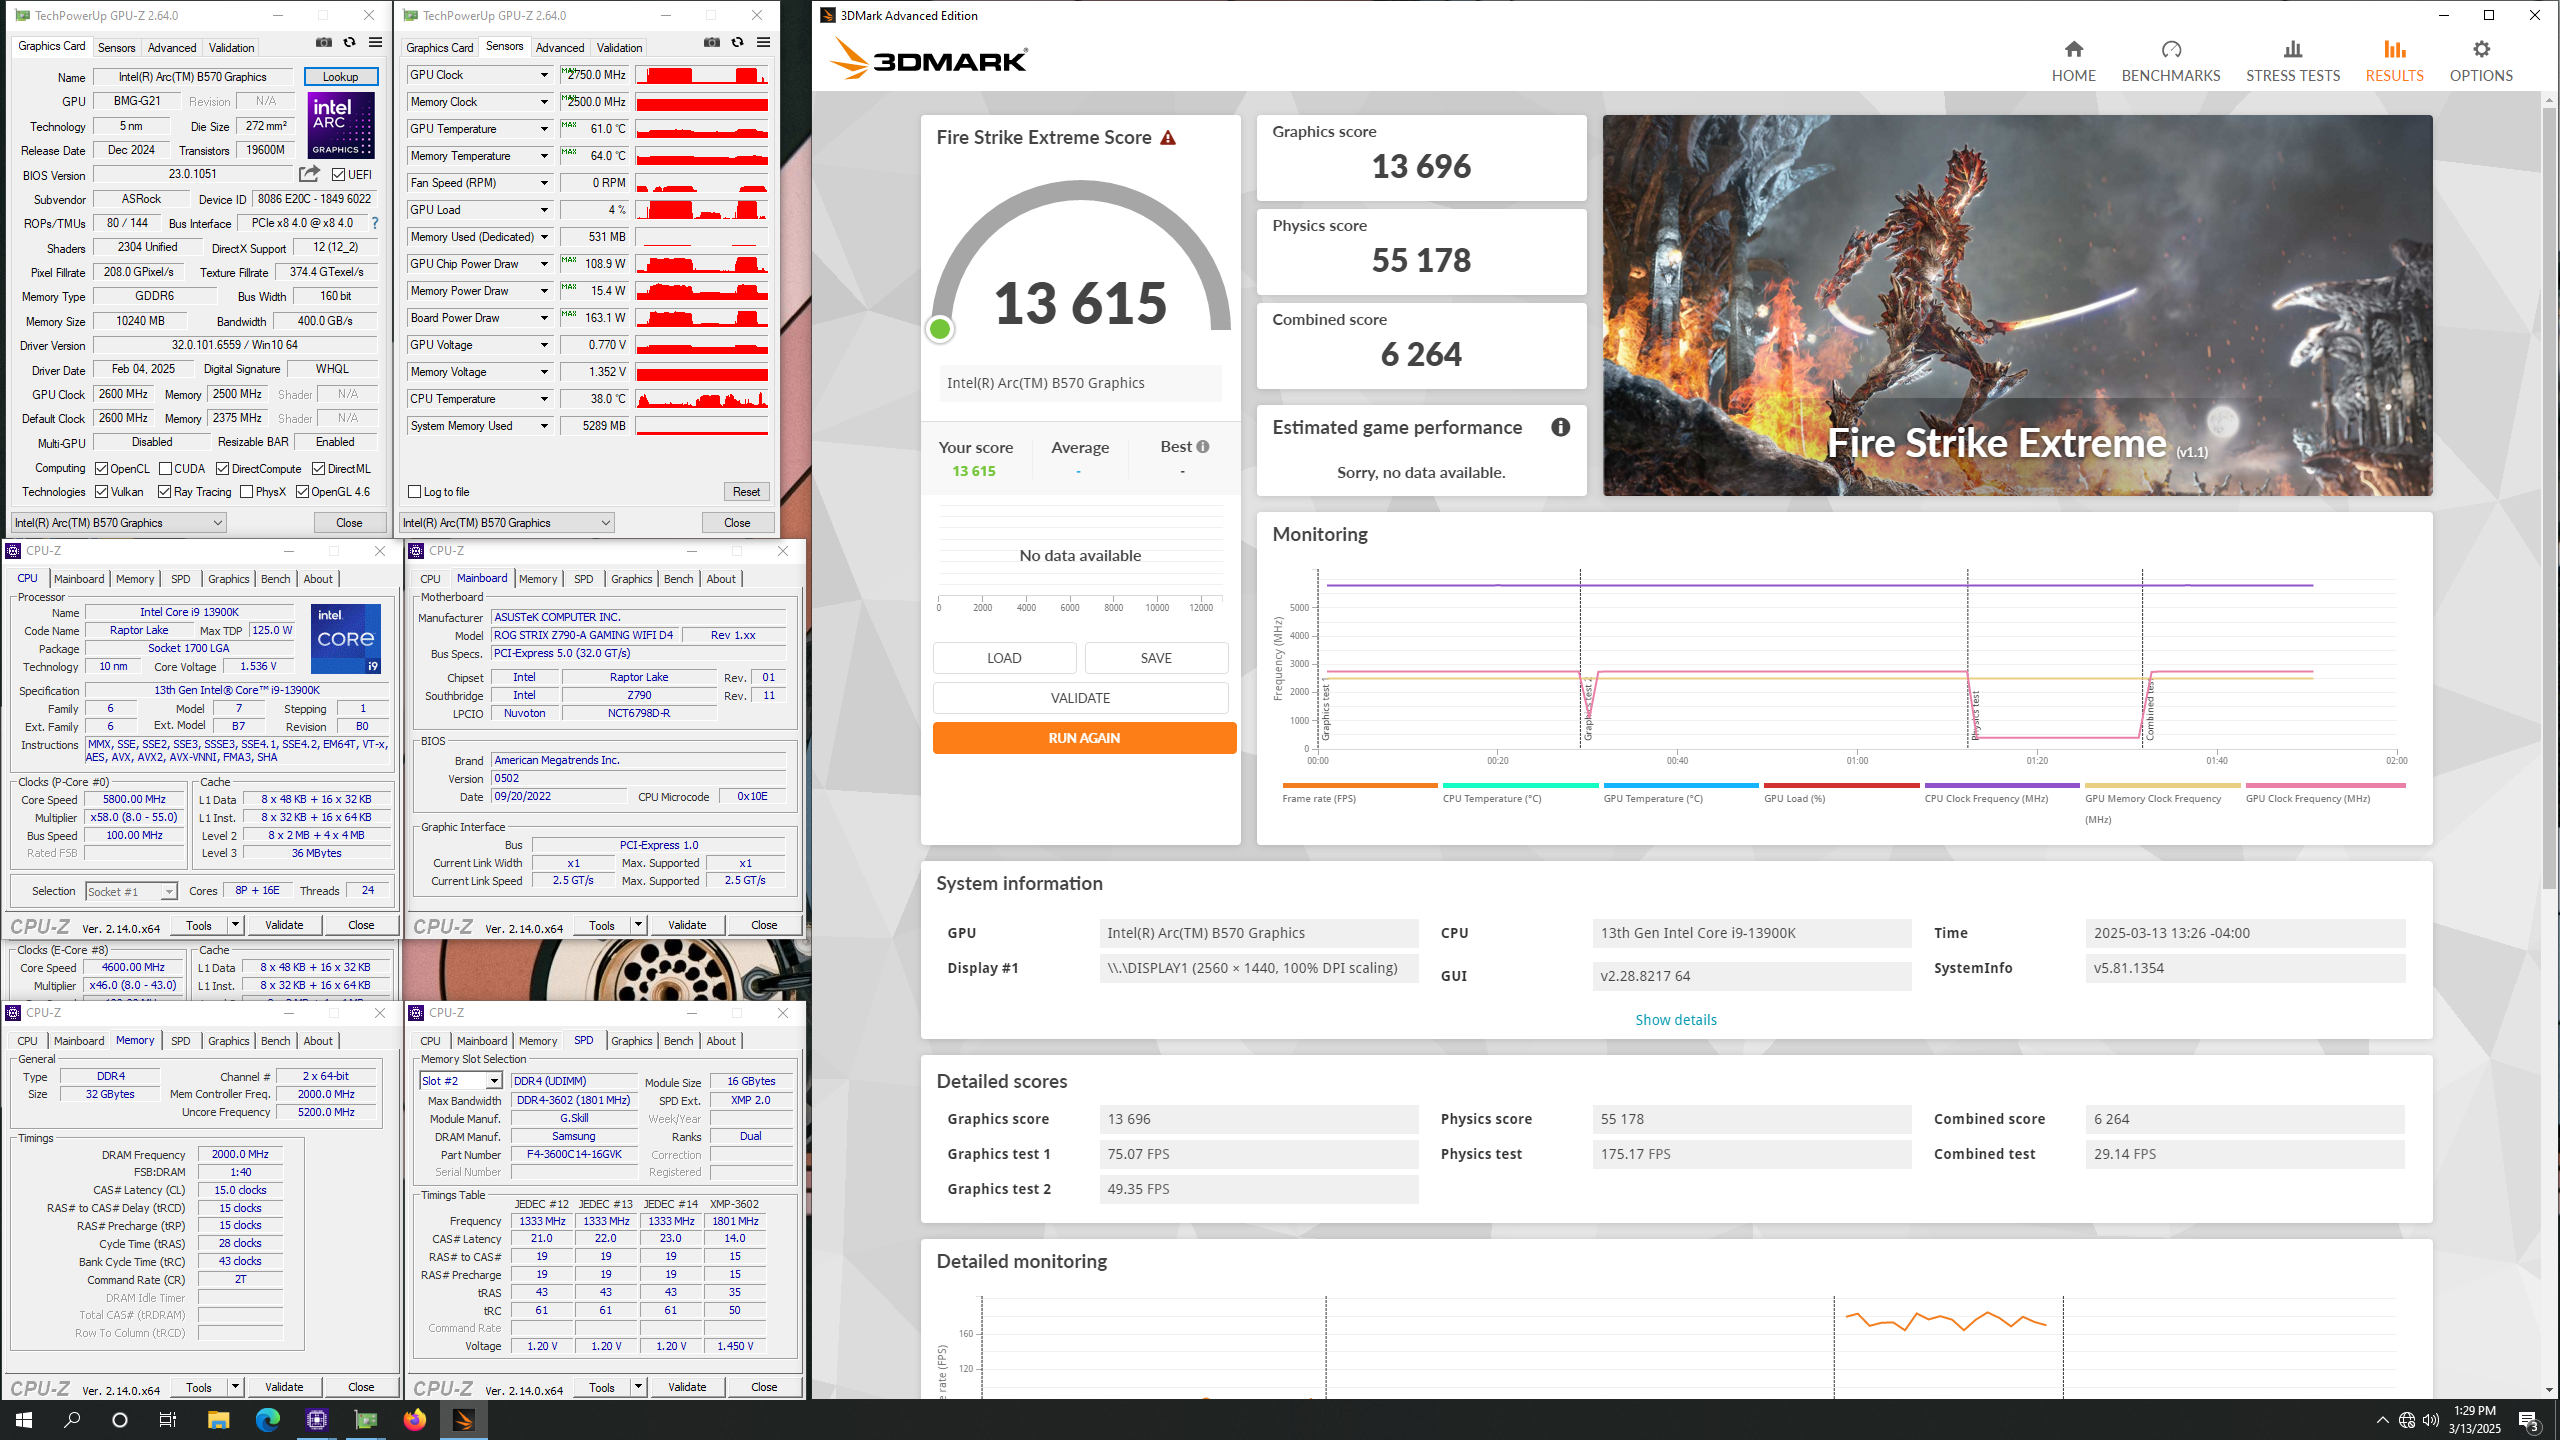
Task: Launch Microsoft Edge from the taskbar
Action: click(x=267, y=1420)
